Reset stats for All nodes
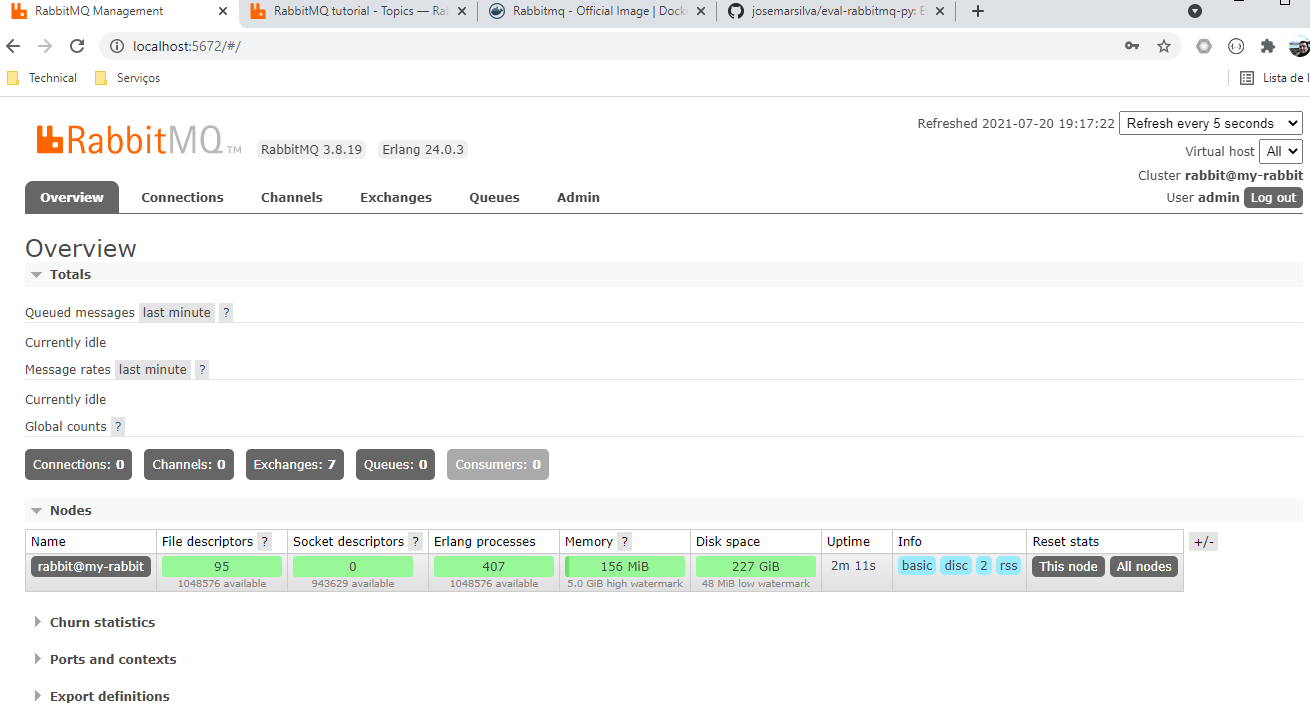The width and height of the screenshot is (1310, 706). point(1144,566)
